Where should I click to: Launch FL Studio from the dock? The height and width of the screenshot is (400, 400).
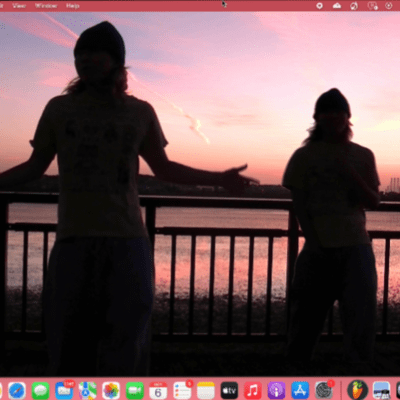[357, 390]
